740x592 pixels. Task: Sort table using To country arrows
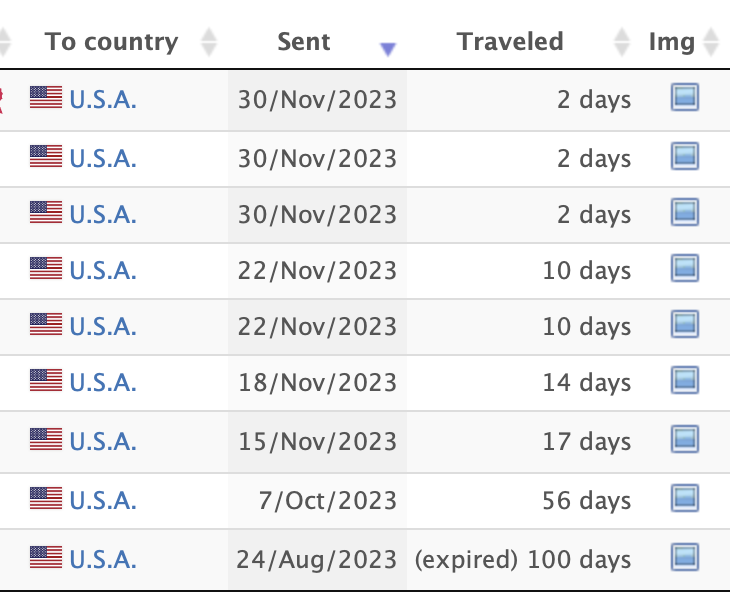pos(209,42)
